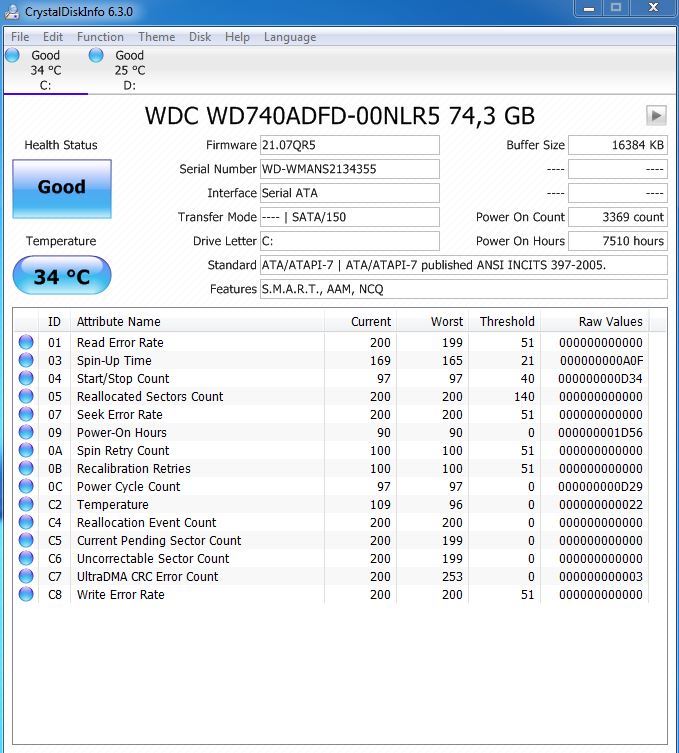Click status orb for Start/Stop Count

[x=26, y=378]
